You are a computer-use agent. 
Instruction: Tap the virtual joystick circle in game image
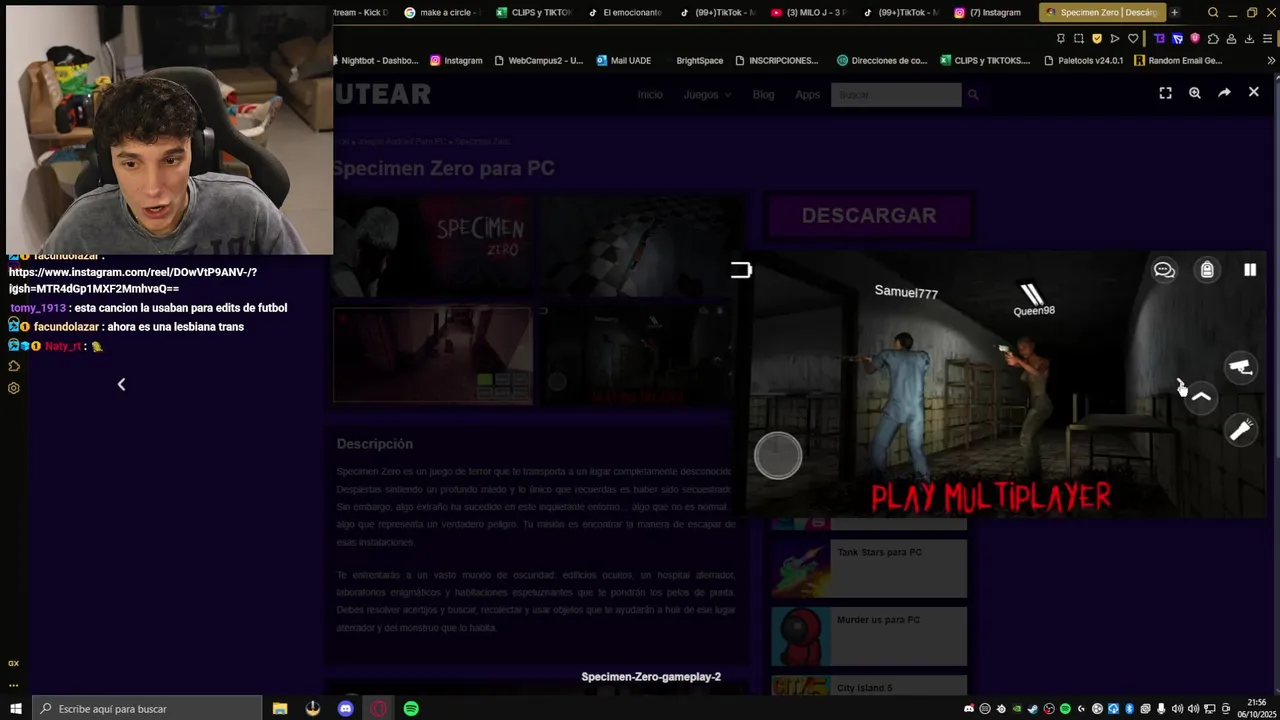point(778,456)
